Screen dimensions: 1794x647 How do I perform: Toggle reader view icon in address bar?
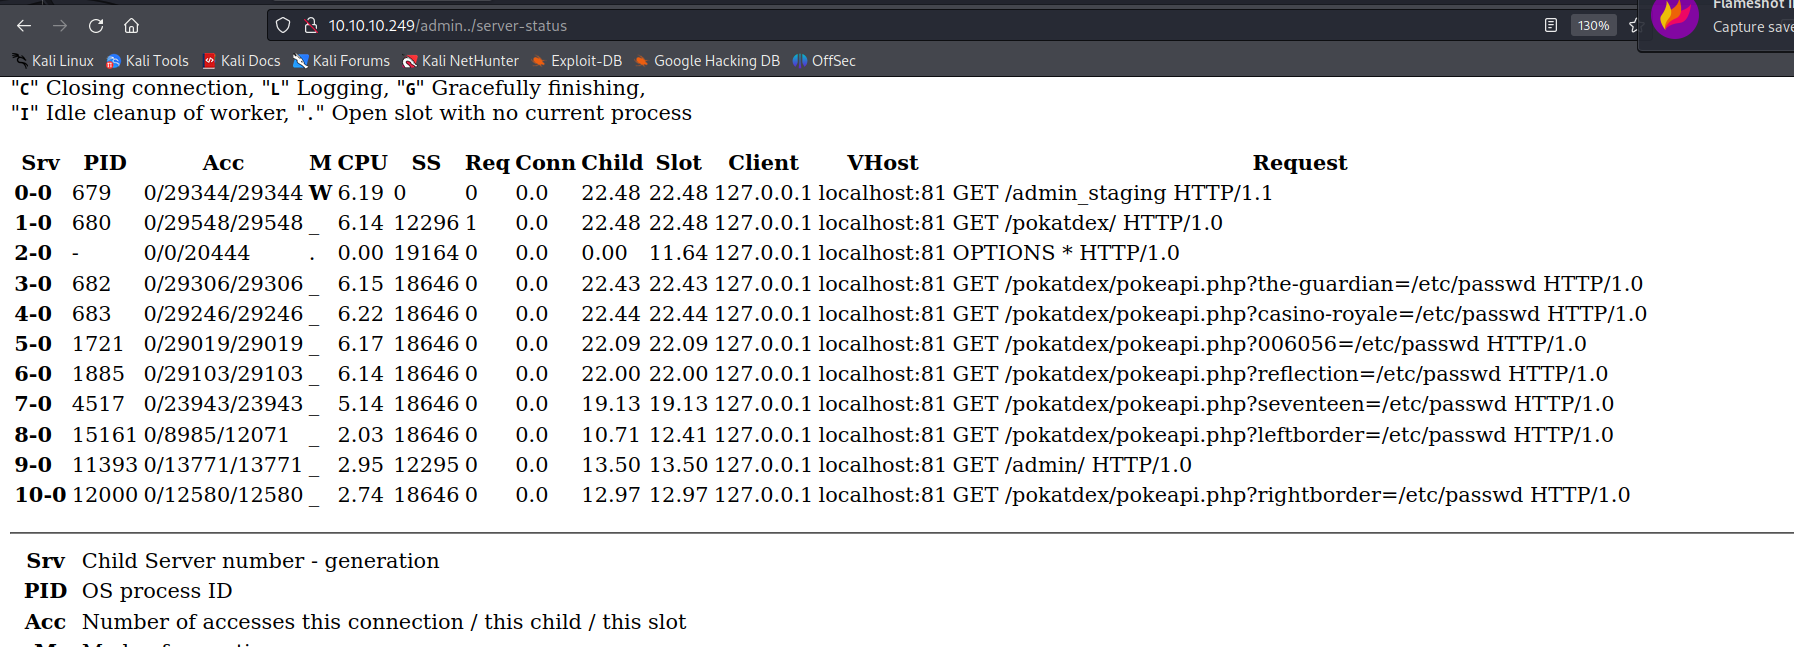click(1550, 26)
